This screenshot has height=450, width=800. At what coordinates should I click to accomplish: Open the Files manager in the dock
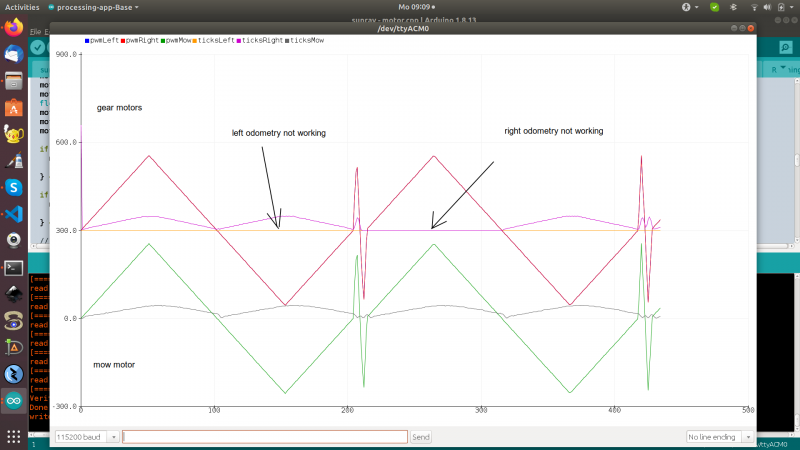point(14,81)
